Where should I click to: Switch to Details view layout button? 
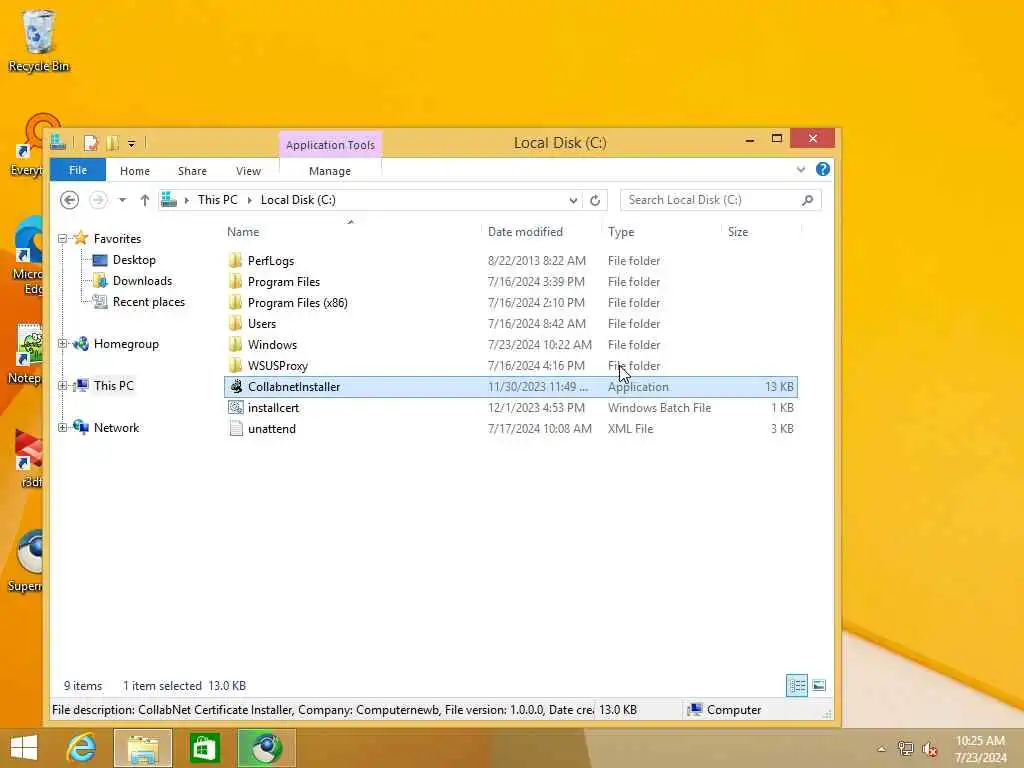pyautogui.click(x=797, y=686)
